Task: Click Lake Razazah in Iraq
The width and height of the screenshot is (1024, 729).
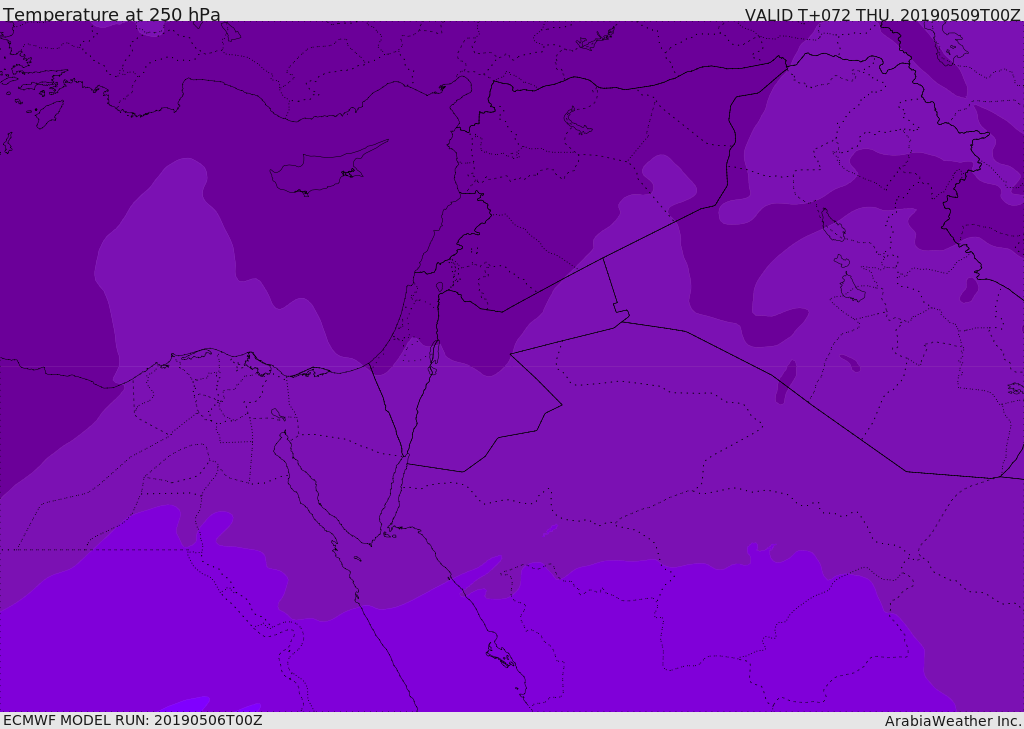Action: tap(850, 289)
